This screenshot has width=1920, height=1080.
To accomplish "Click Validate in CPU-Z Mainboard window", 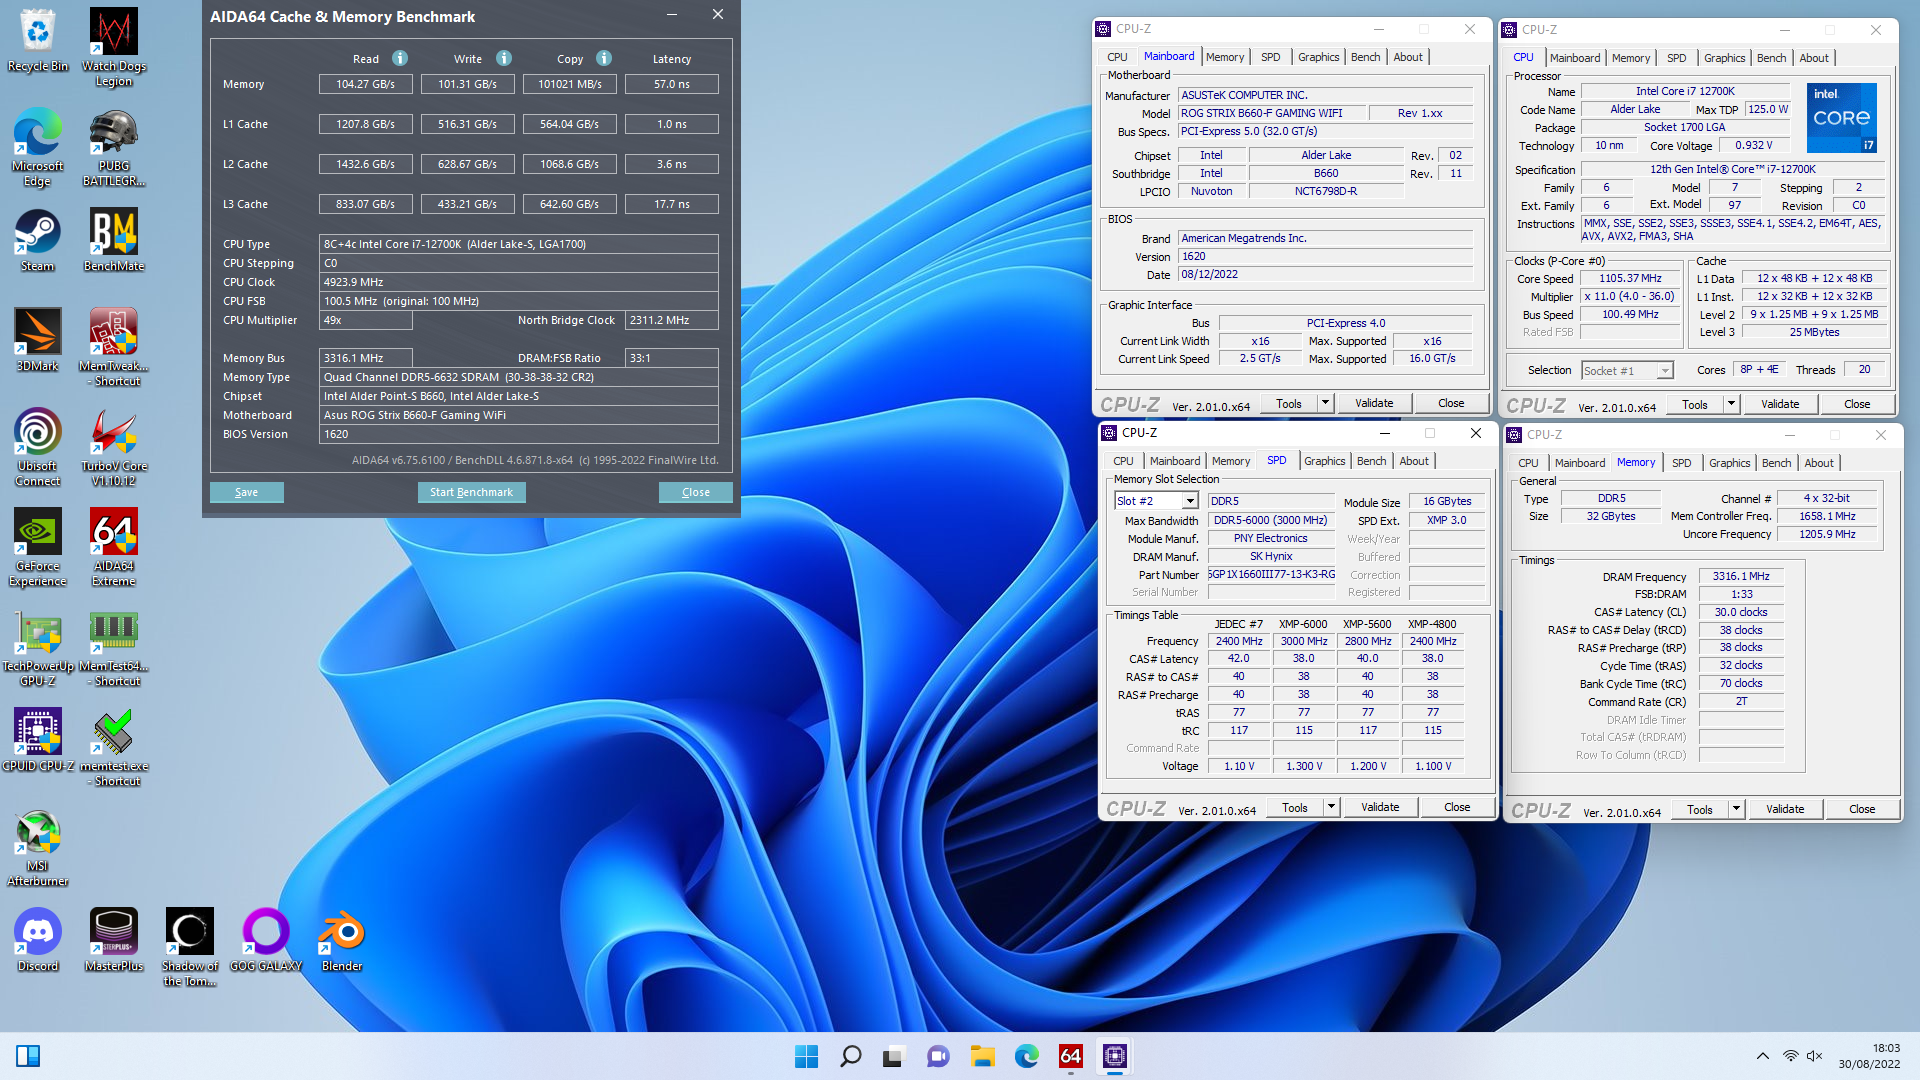I will pyautogui.click(x=1374, y=403).
